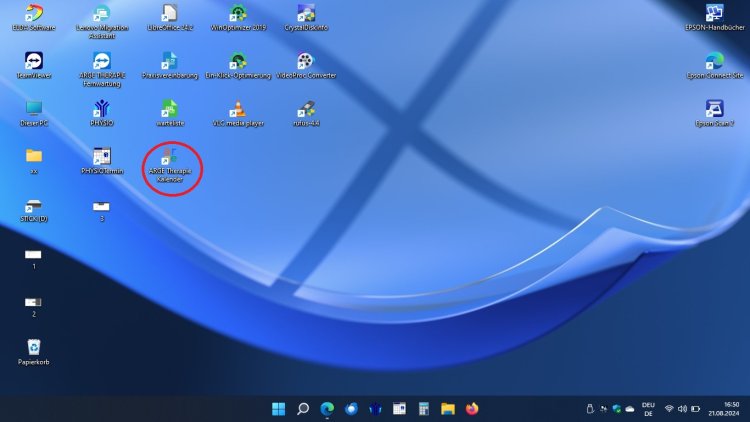Screen dimensions: 750x422
Task: Select the Papierkorb recycle bin
Action: point(33,352)
